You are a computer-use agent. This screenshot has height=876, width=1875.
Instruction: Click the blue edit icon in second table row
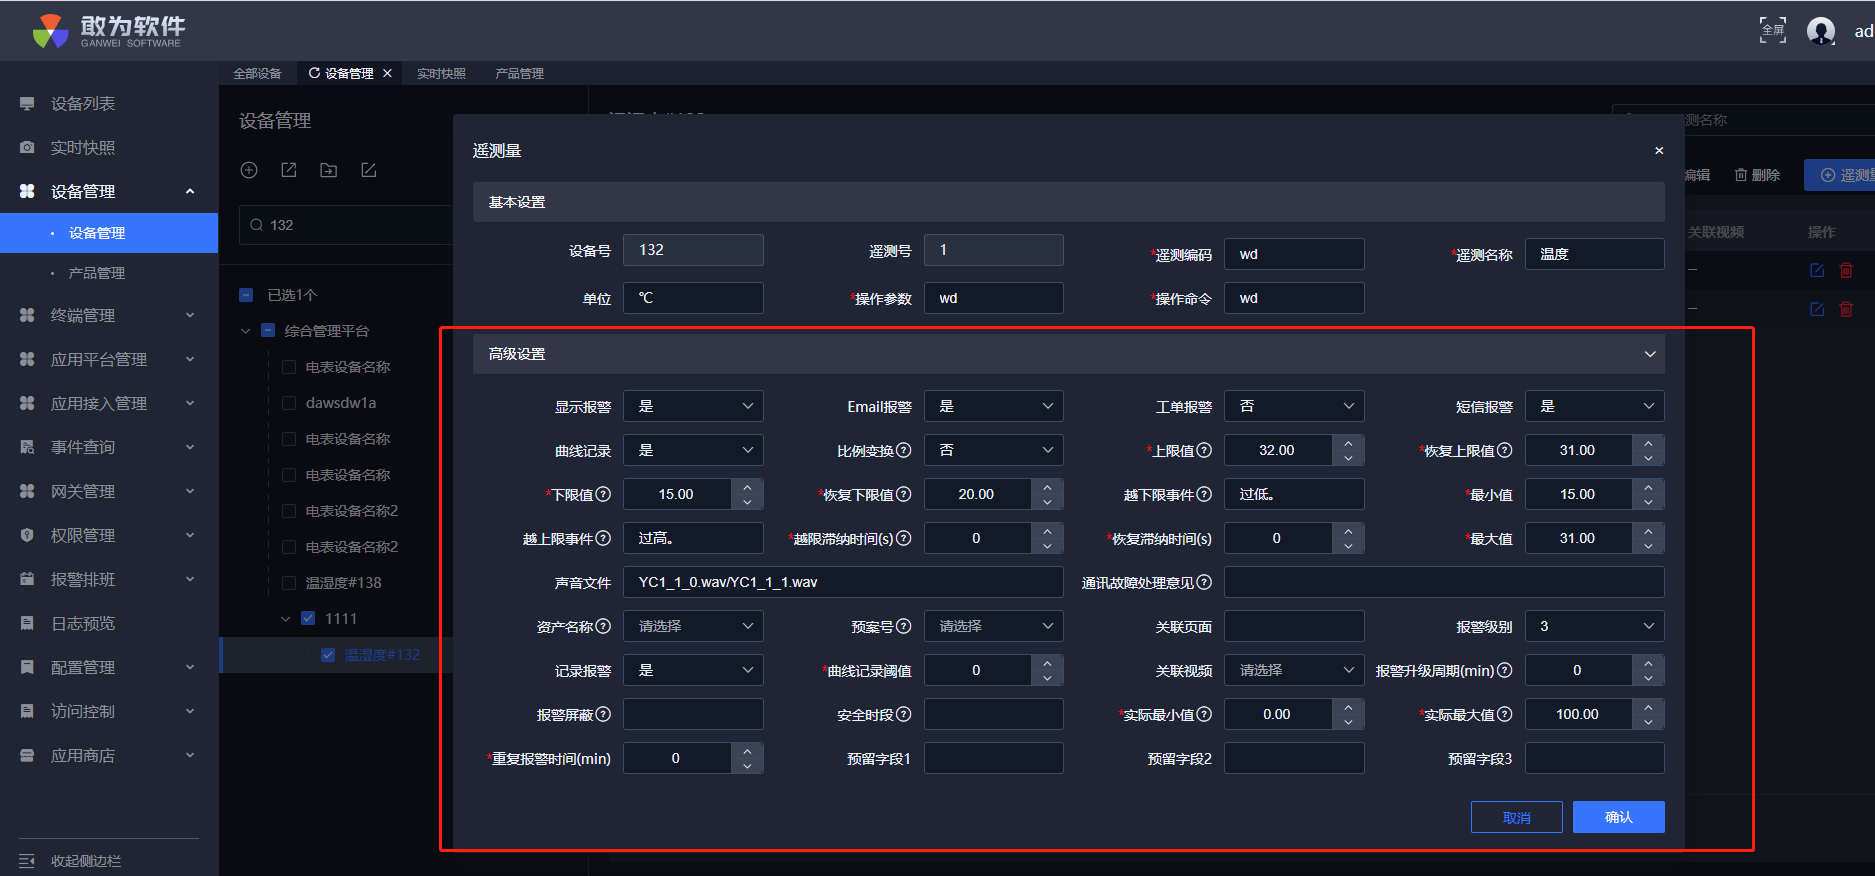(x=1817, y=309)
